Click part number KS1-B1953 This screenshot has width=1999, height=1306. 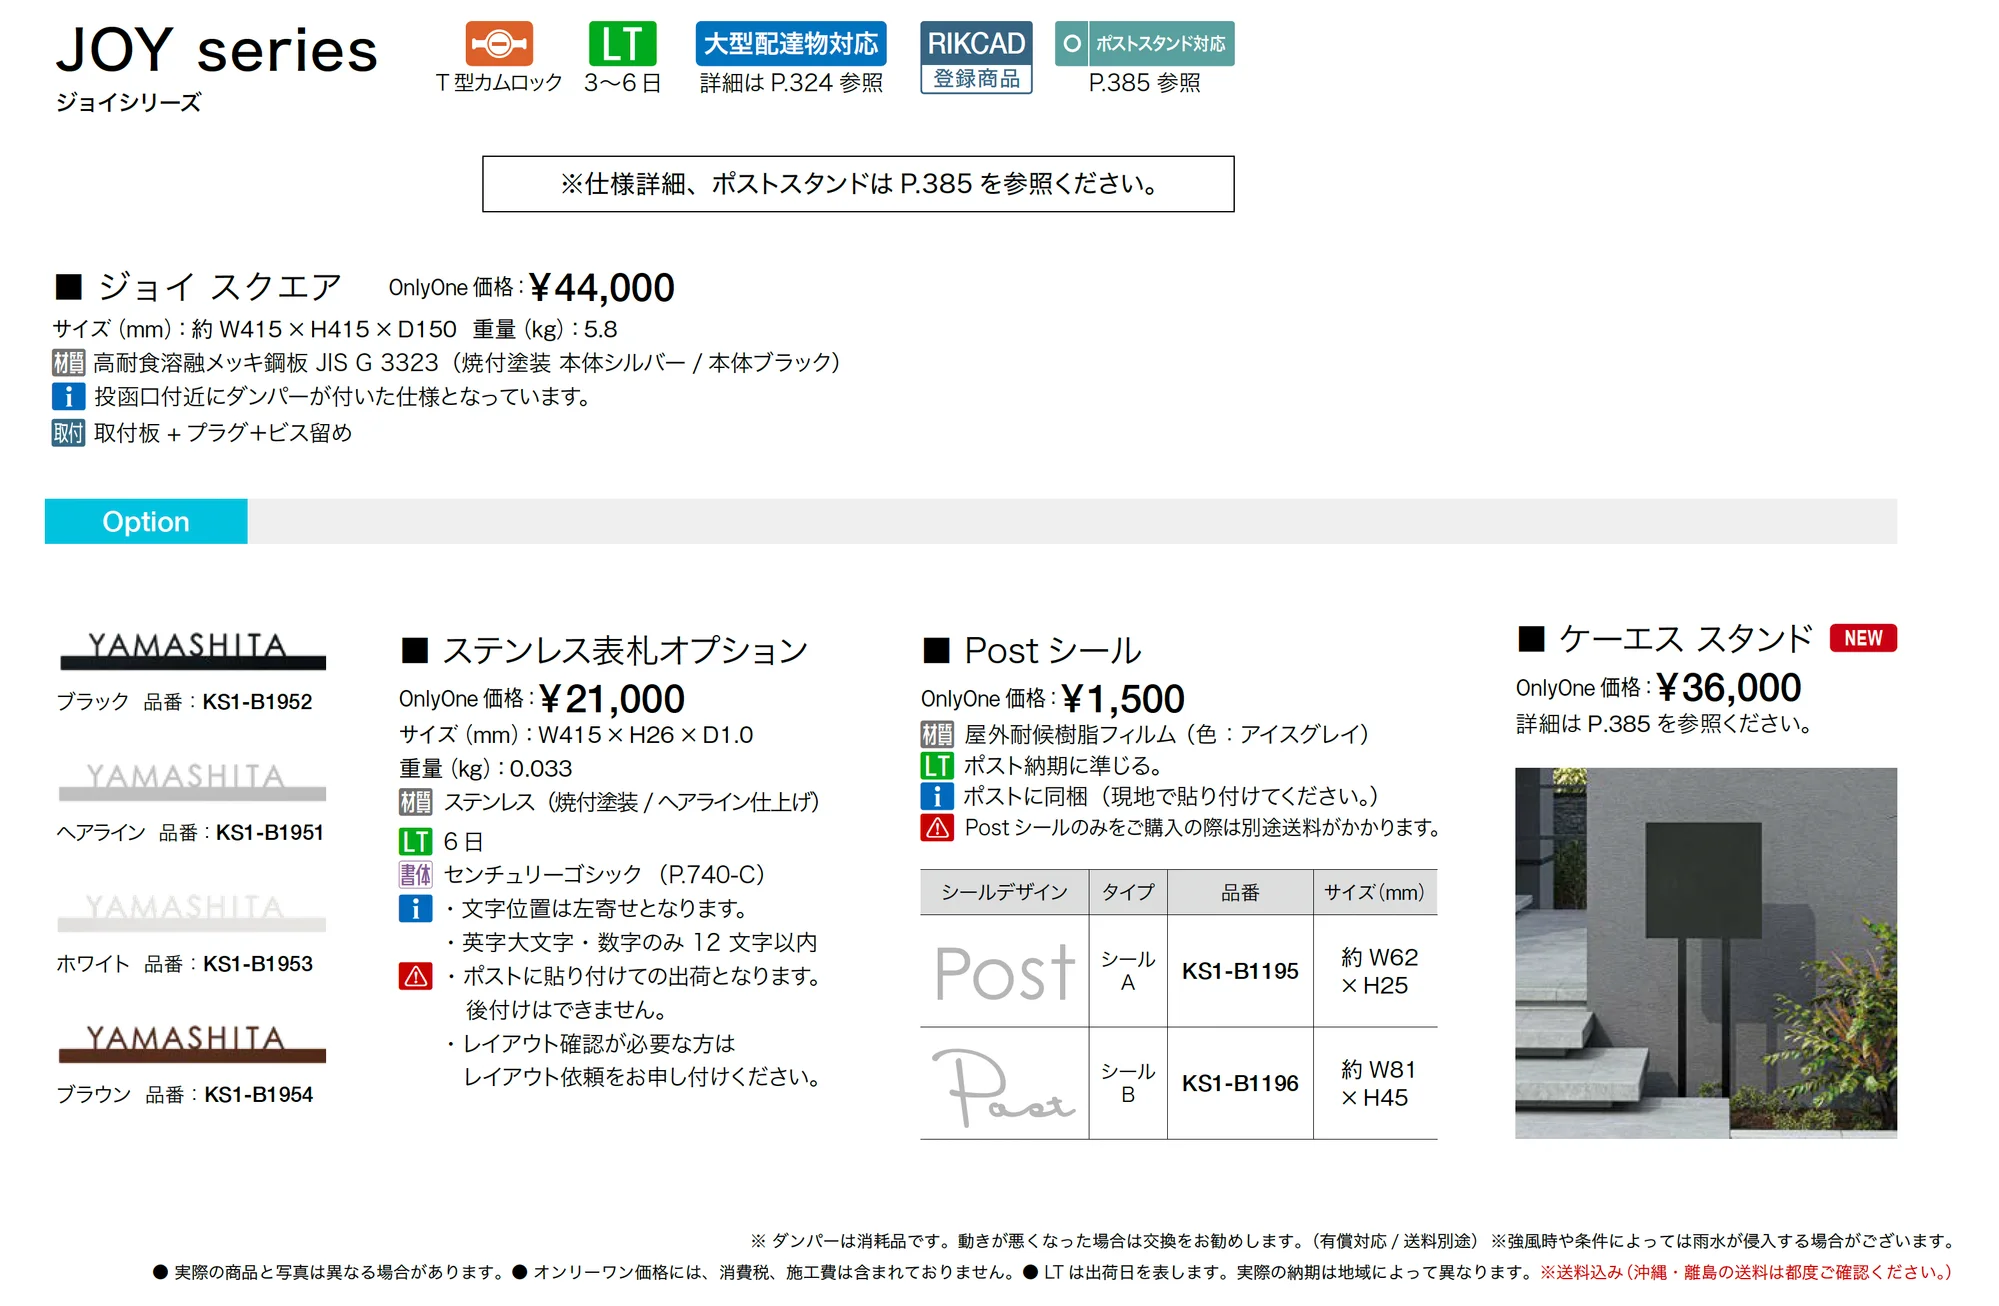[x=258, y=964]
